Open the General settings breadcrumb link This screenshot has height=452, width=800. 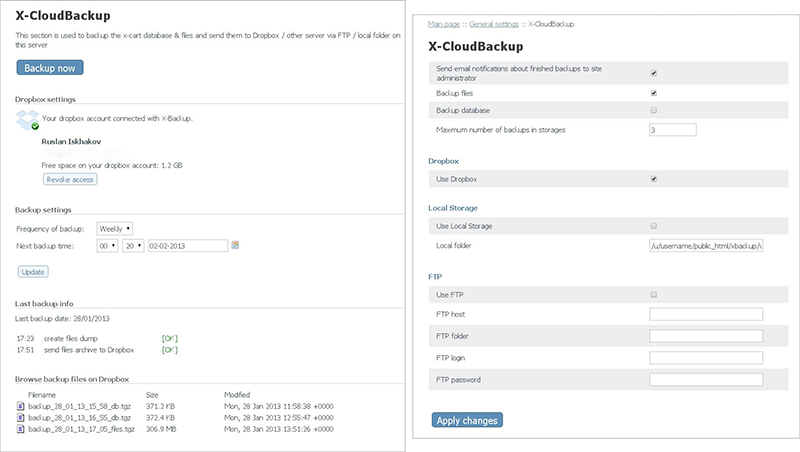point(494,24)
